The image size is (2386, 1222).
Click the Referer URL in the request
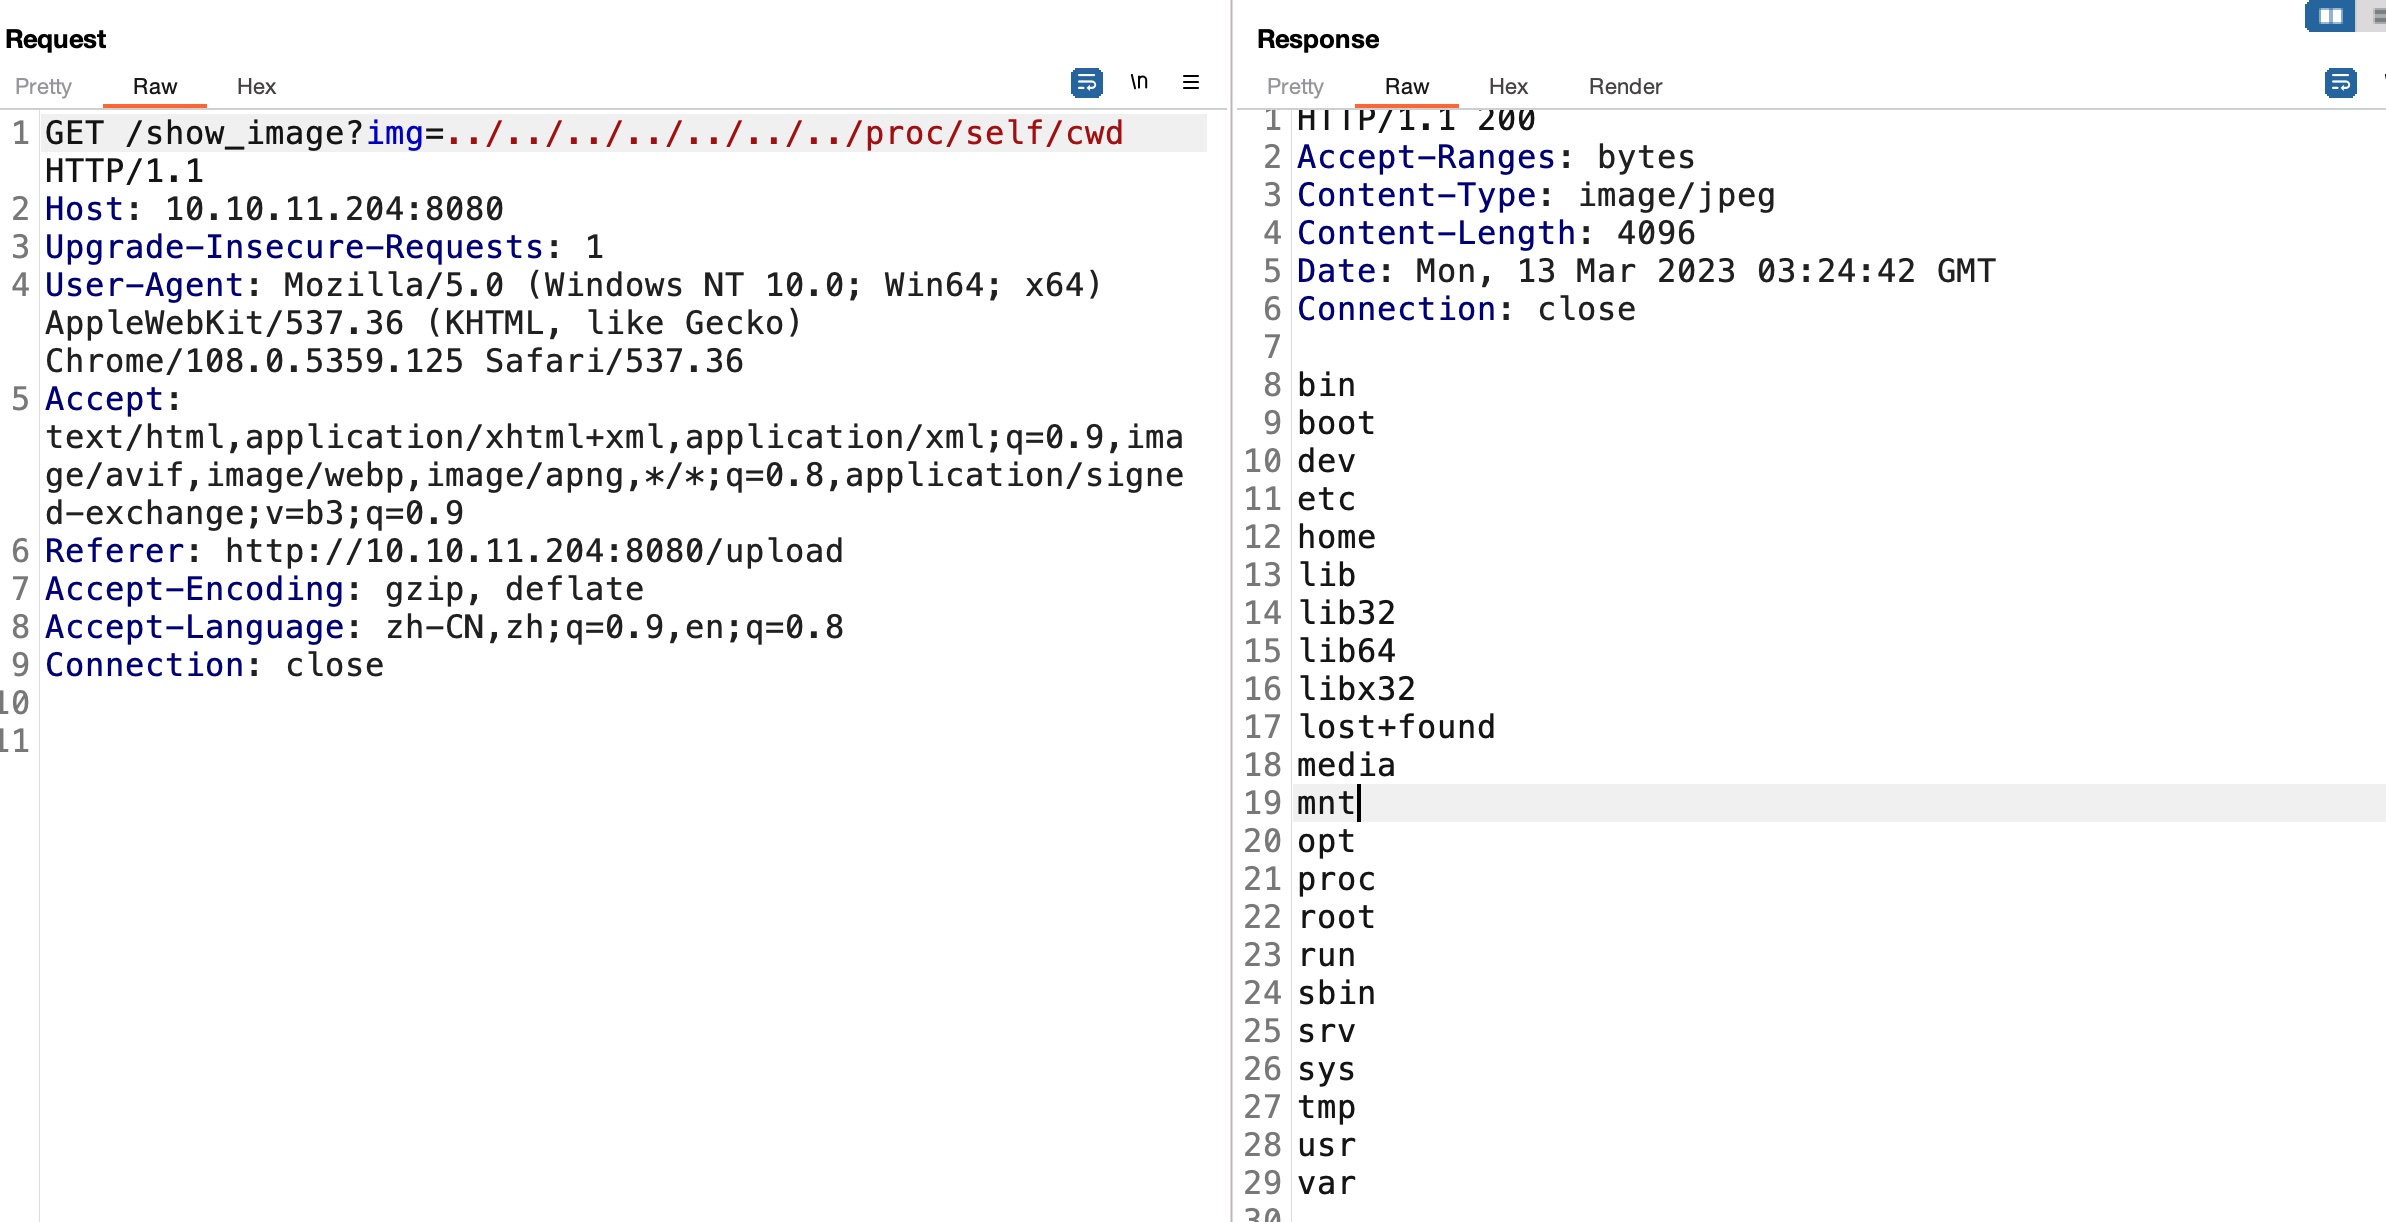point(534,551)
